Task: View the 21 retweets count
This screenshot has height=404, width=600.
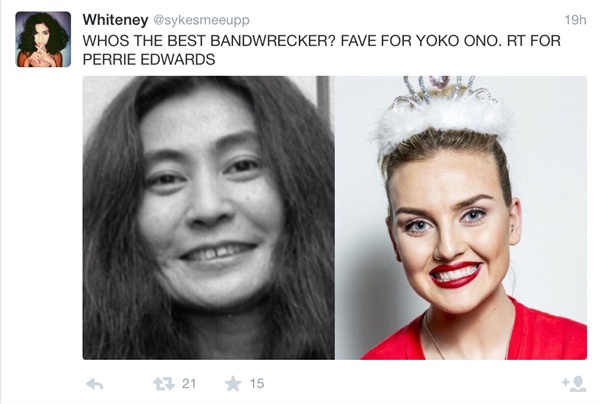Action: click(x=189, y=383)
